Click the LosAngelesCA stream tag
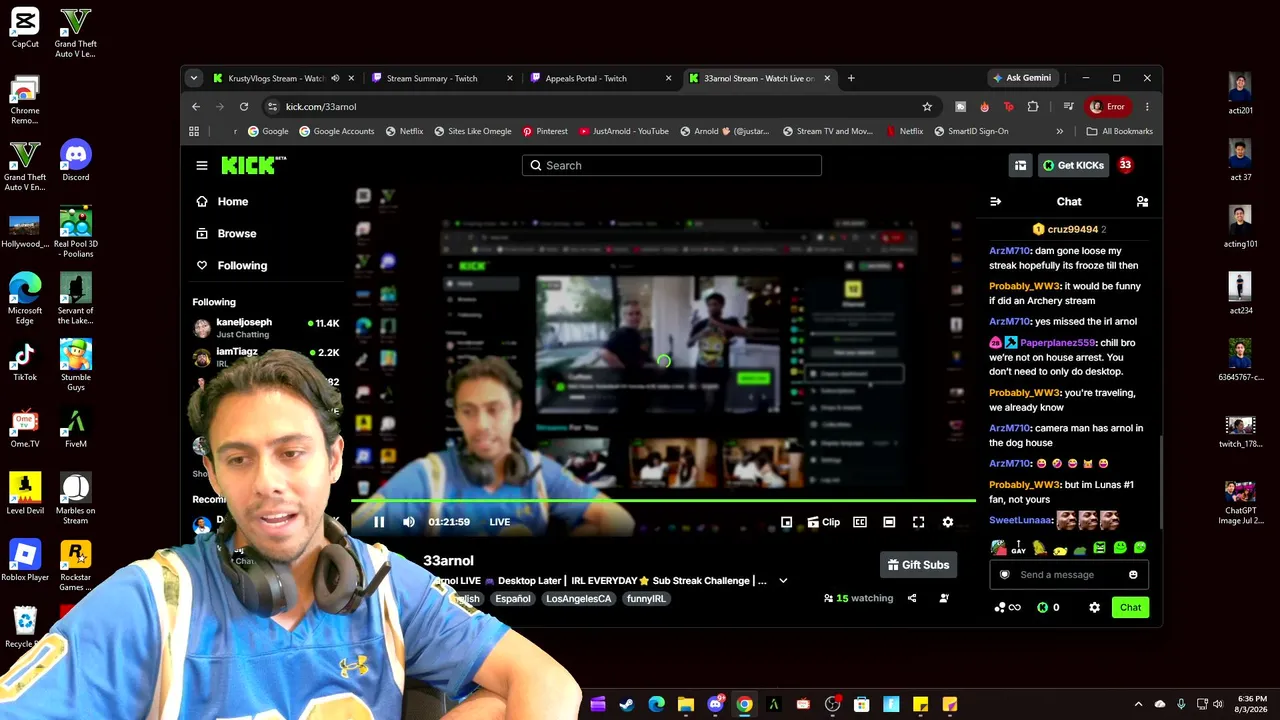 point(578,599)
